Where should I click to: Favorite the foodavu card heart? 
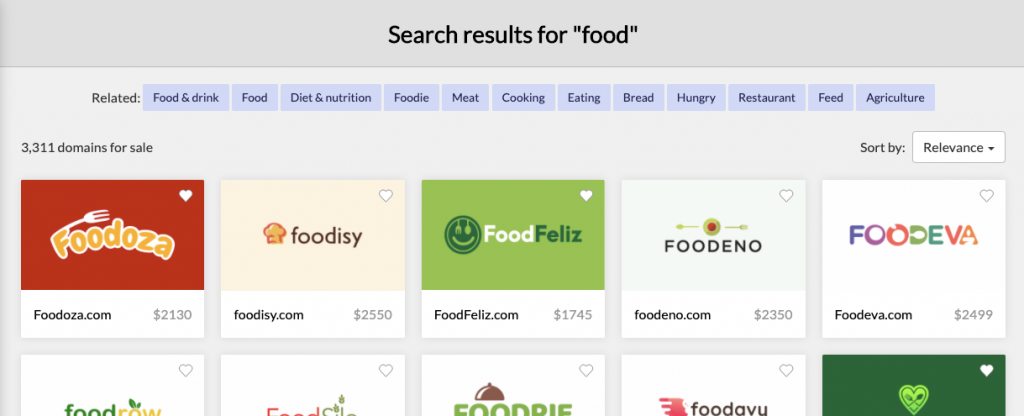point(786,370)
